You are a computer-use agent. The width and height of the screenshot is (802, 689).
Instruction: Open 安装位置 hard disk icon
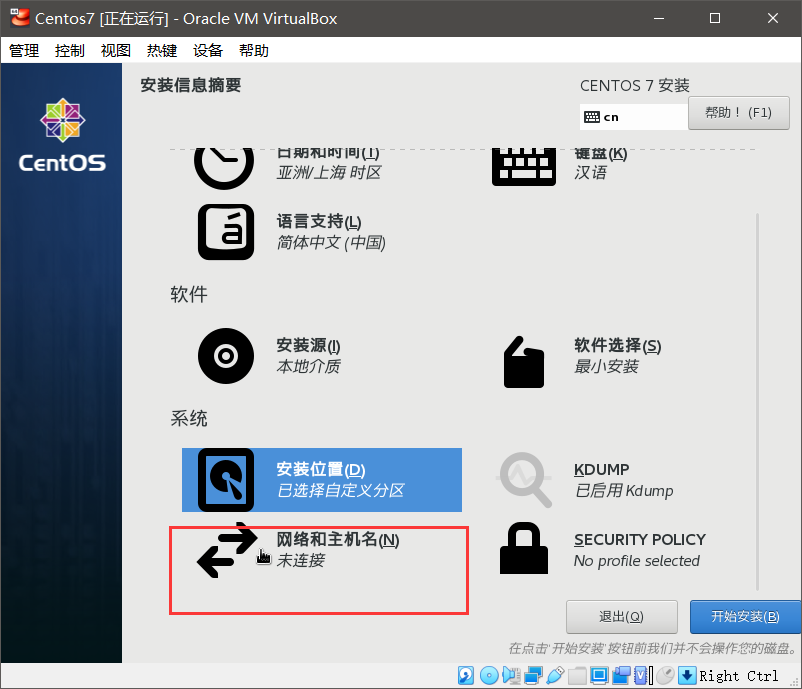click(x=226, y=480)
